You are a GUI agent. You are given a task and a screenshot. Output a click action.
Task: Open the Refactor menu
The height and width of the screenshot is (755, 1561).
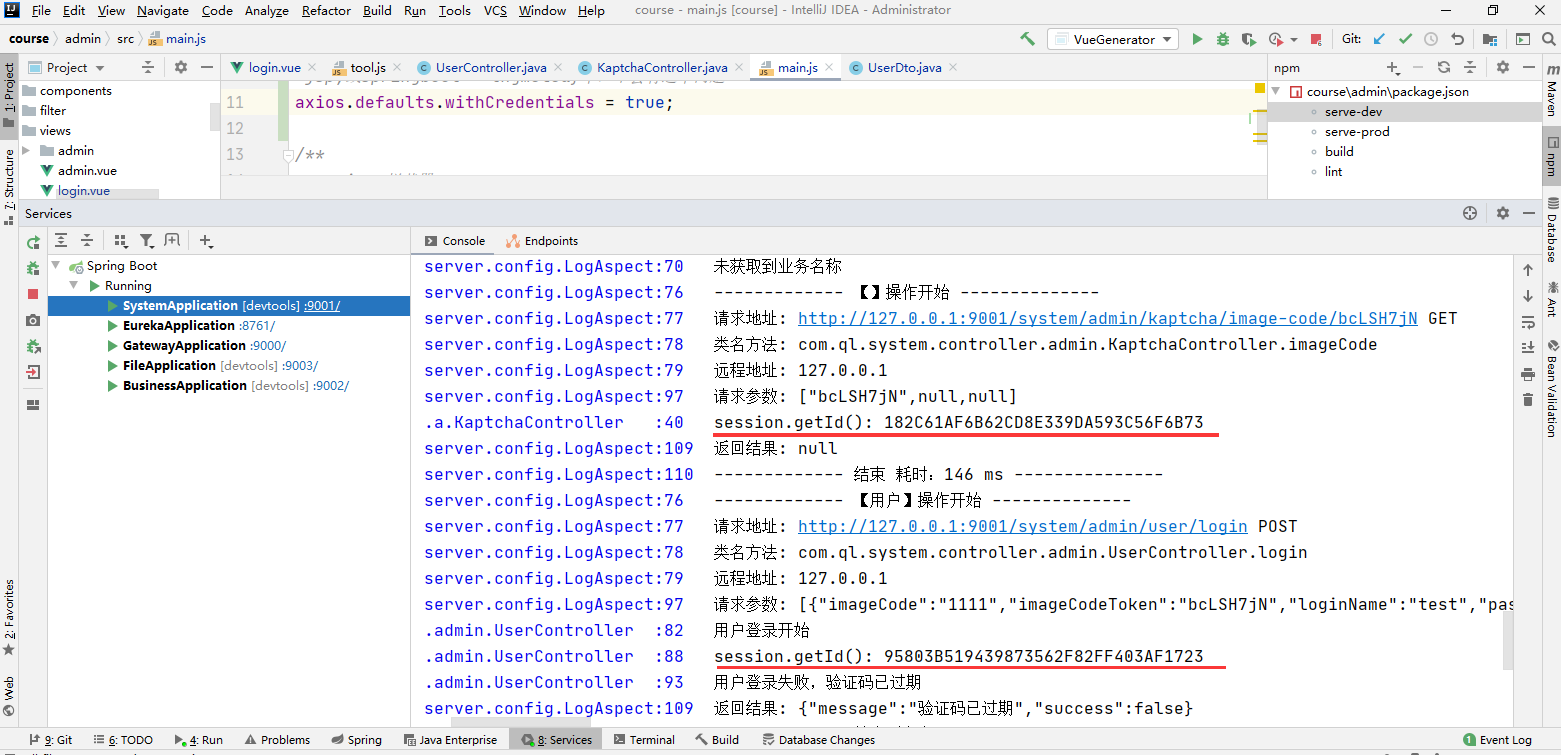[x=326, y=10]
